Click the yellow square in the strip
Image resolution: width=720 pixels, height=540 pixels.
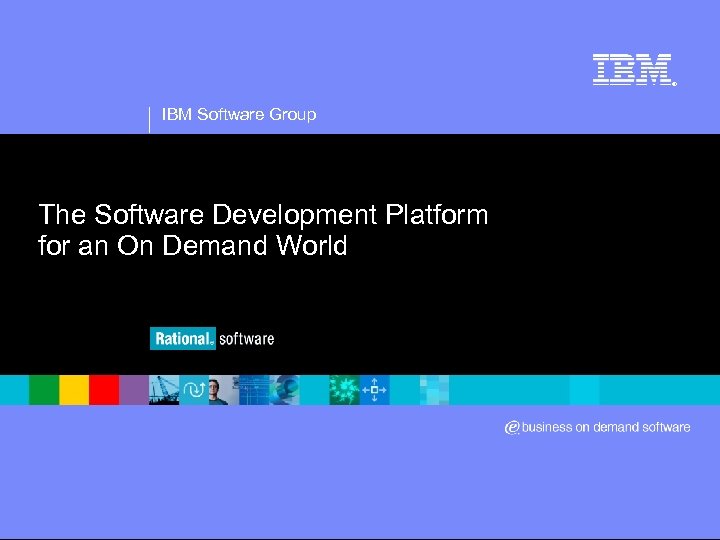74,390
